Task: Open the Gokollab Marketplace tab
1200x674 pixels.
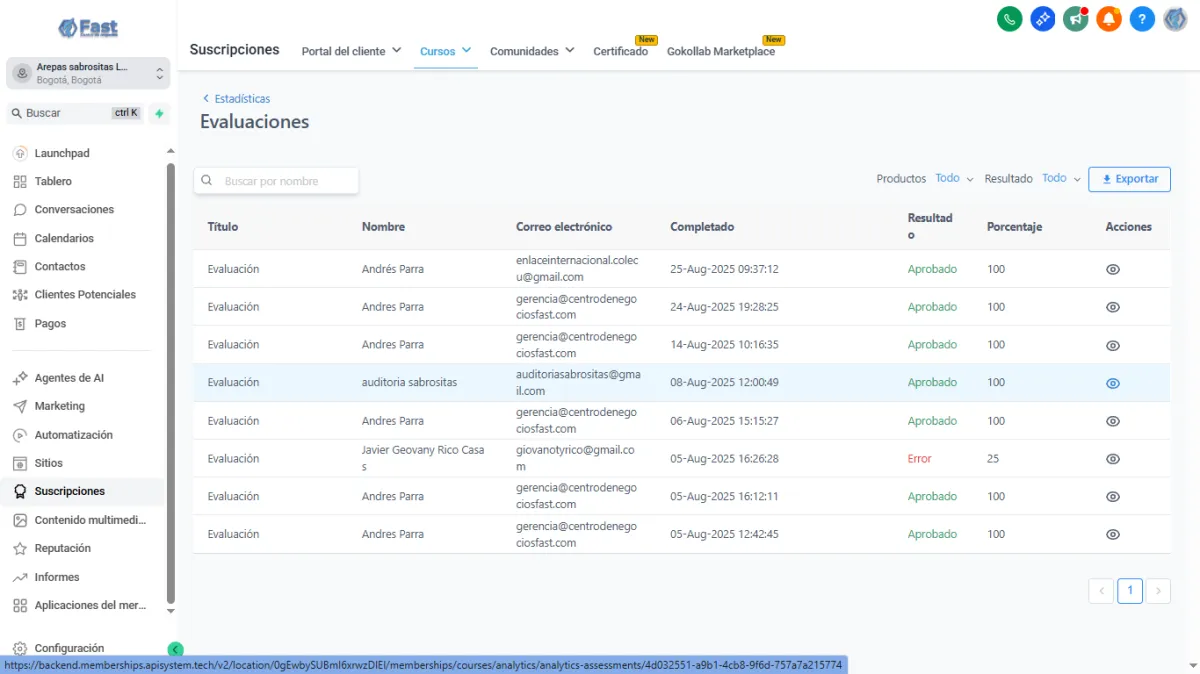Action: (x=721, y=51)
